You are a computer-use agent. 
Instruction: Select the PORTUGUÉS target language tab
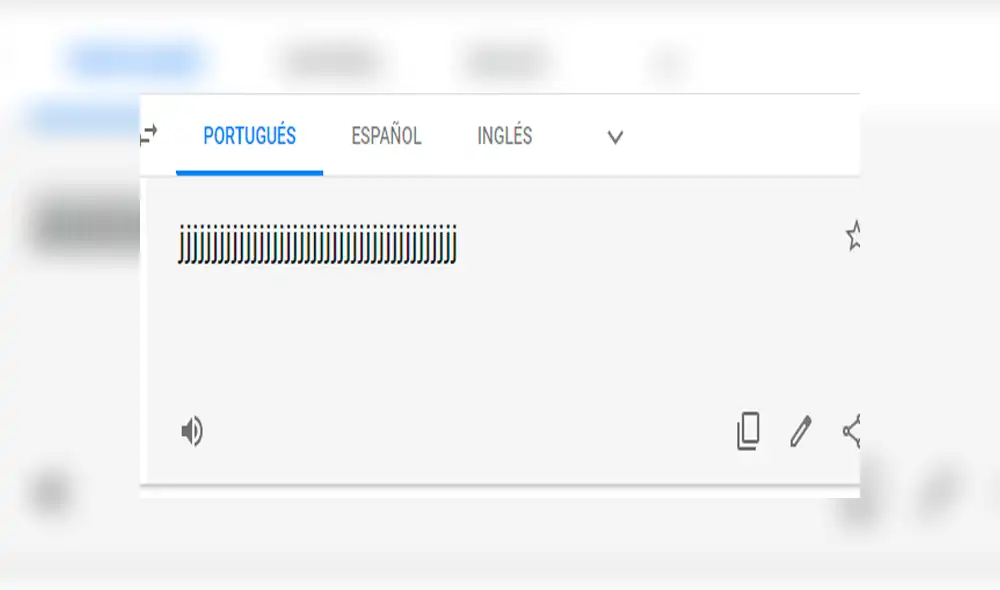coord(249,136)
